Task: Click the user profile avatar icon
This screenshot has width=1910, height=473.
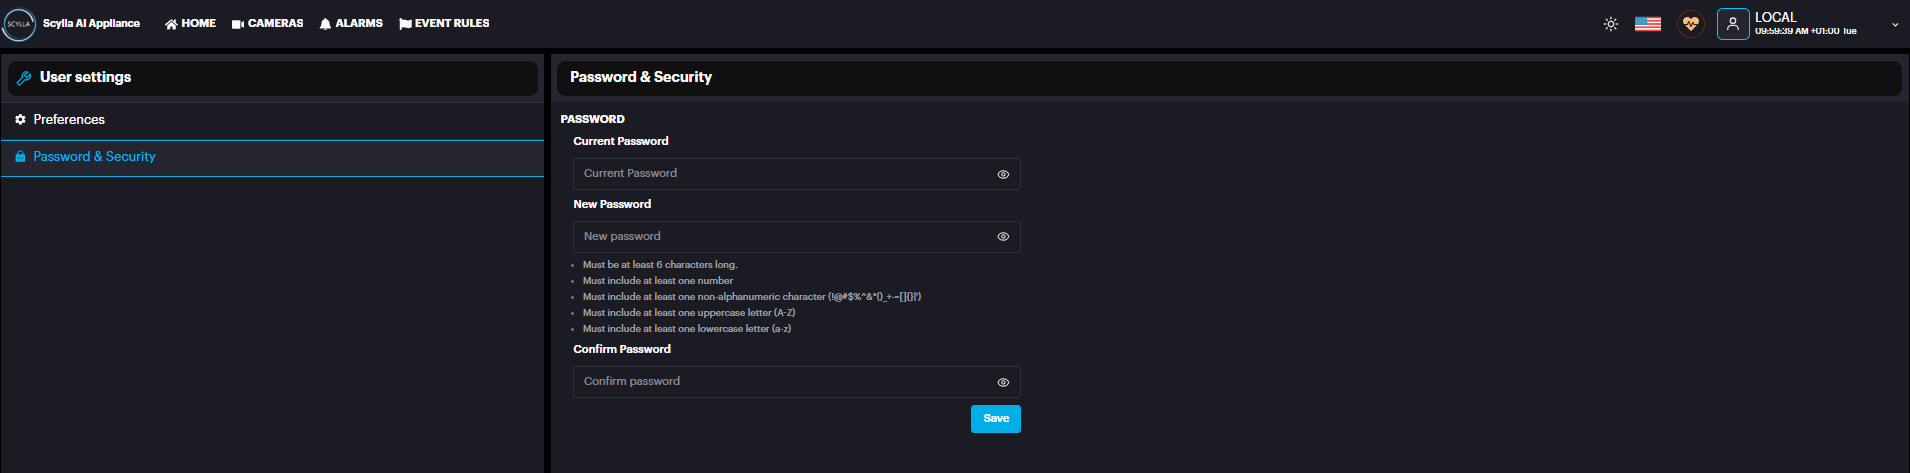Action: pos(1732,24)
